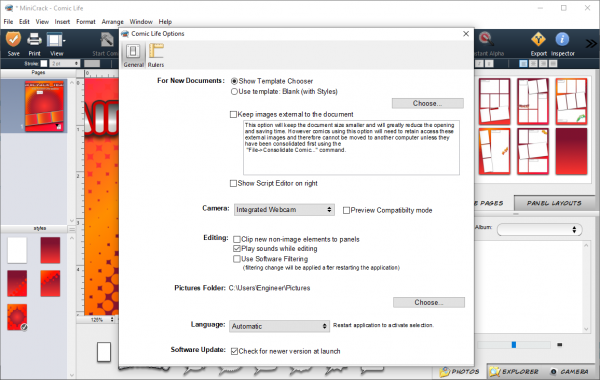Open the File menu

8,22
